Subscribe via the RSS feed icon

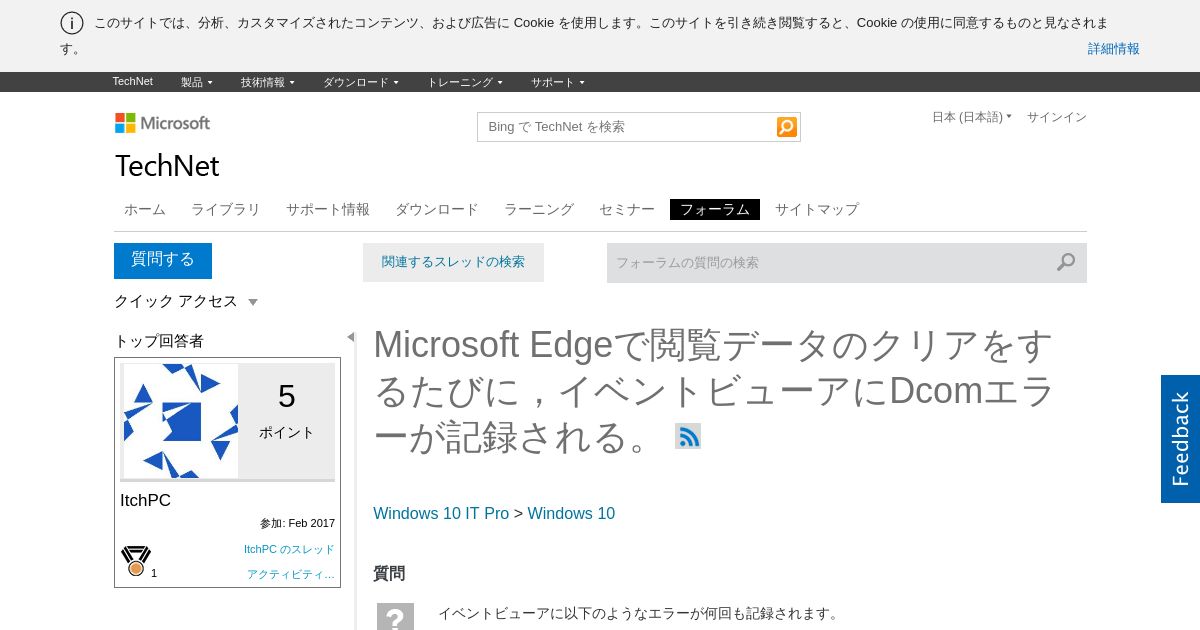click(x=688, y=436)
